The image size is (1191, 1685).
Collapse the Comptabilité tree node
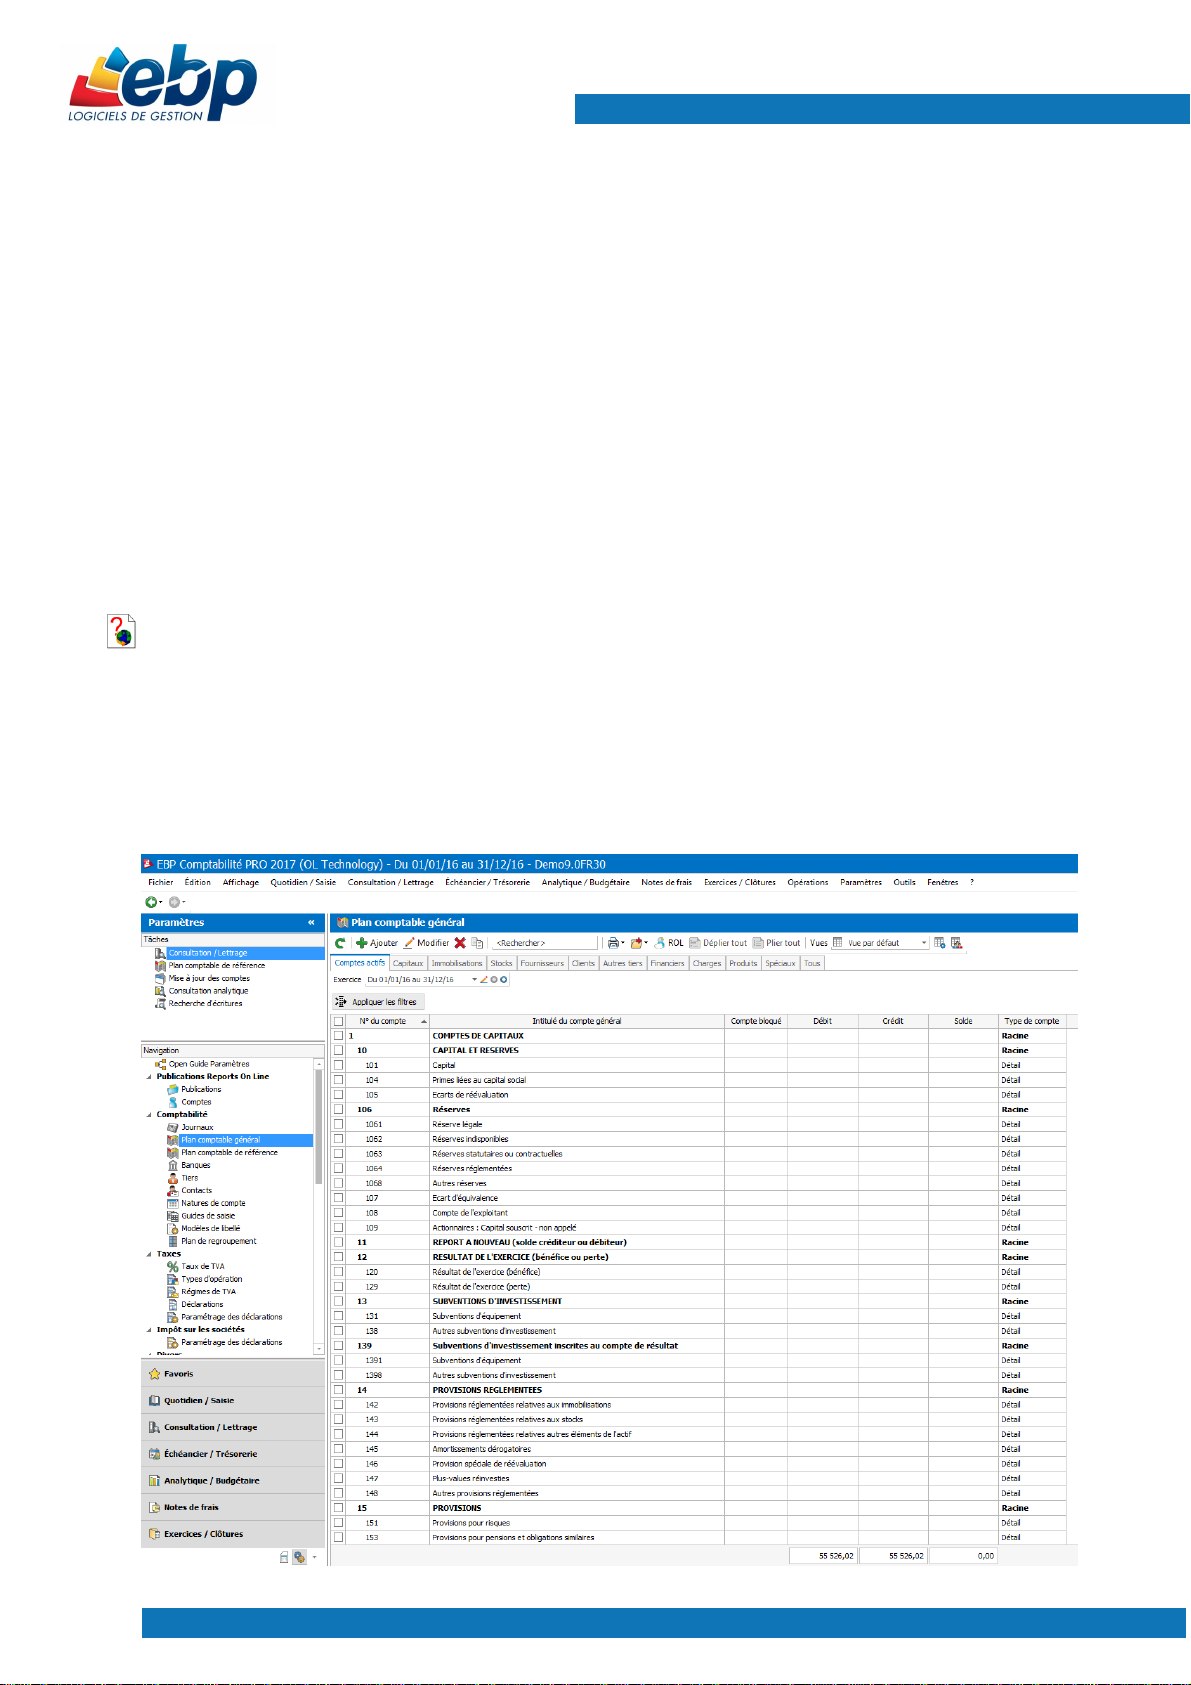pyautogui.click(x=150, y=1115)
